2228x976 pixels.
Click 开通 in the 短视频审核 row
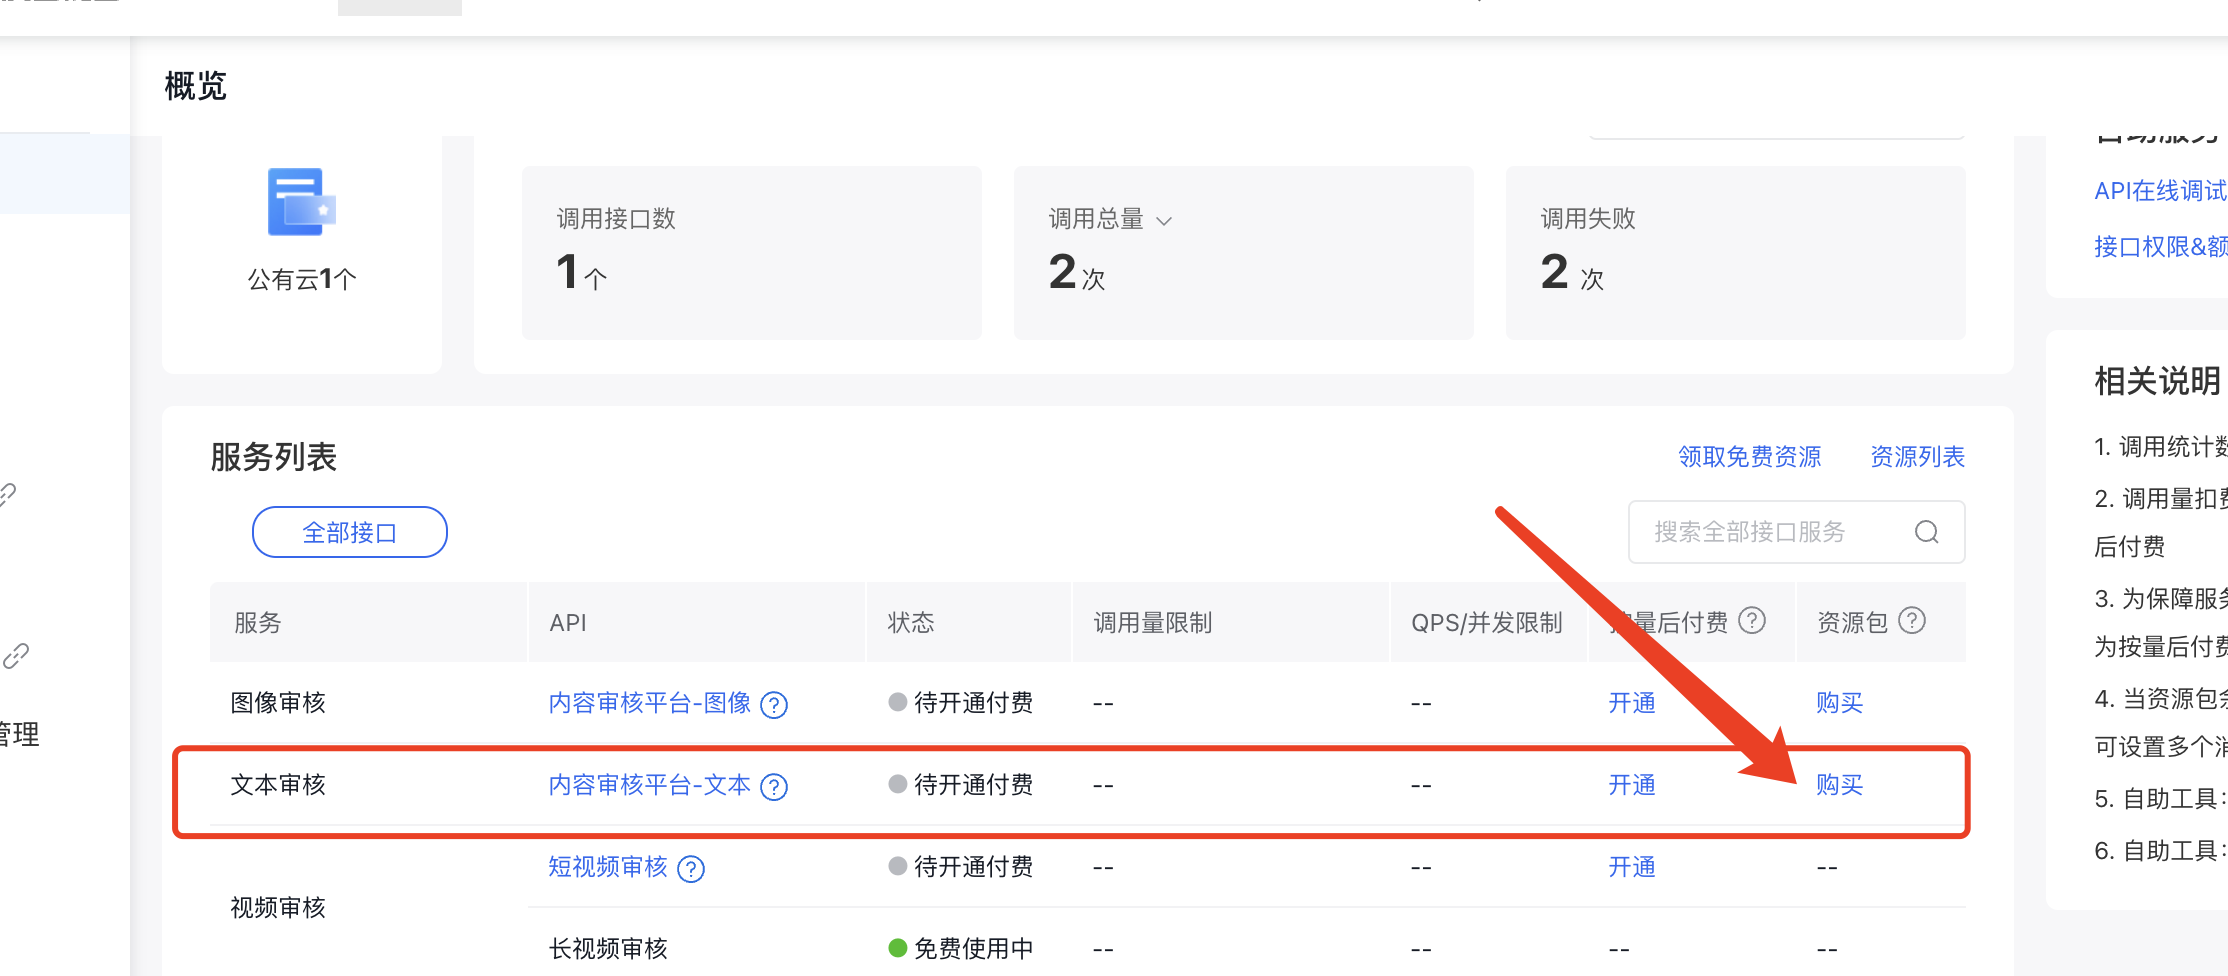tap(1632, 867)
